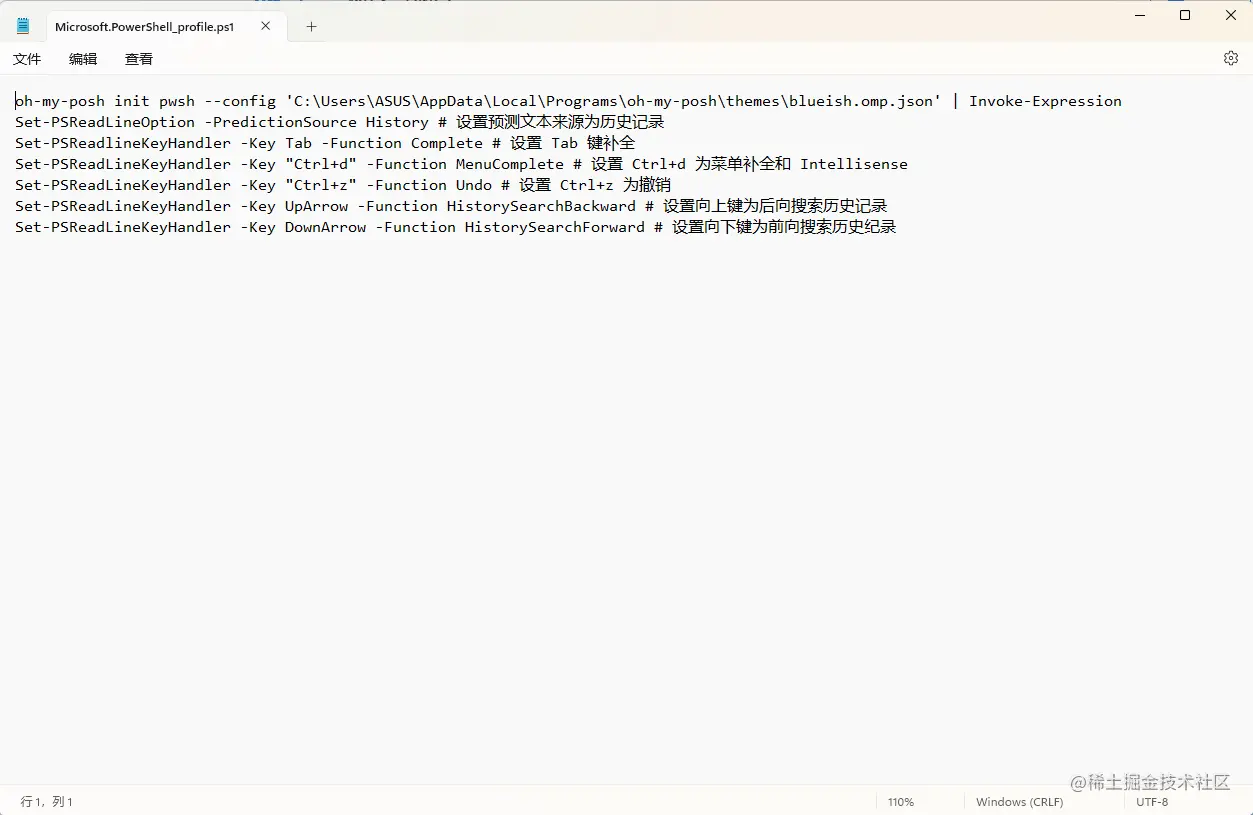
Task: Add a new tab with plus button
Action: (311, 27)
